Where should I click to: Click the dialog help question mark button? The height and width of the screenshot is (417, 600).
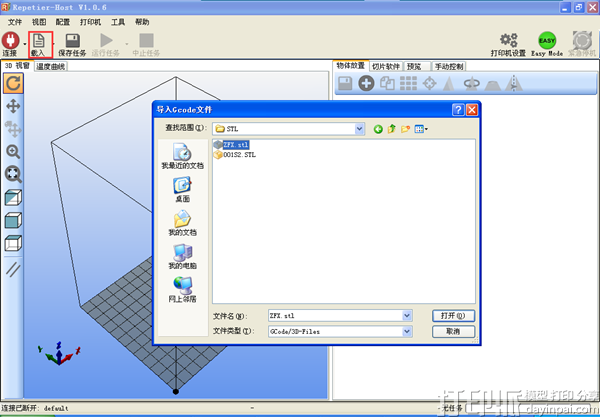[x=458, y=110]
